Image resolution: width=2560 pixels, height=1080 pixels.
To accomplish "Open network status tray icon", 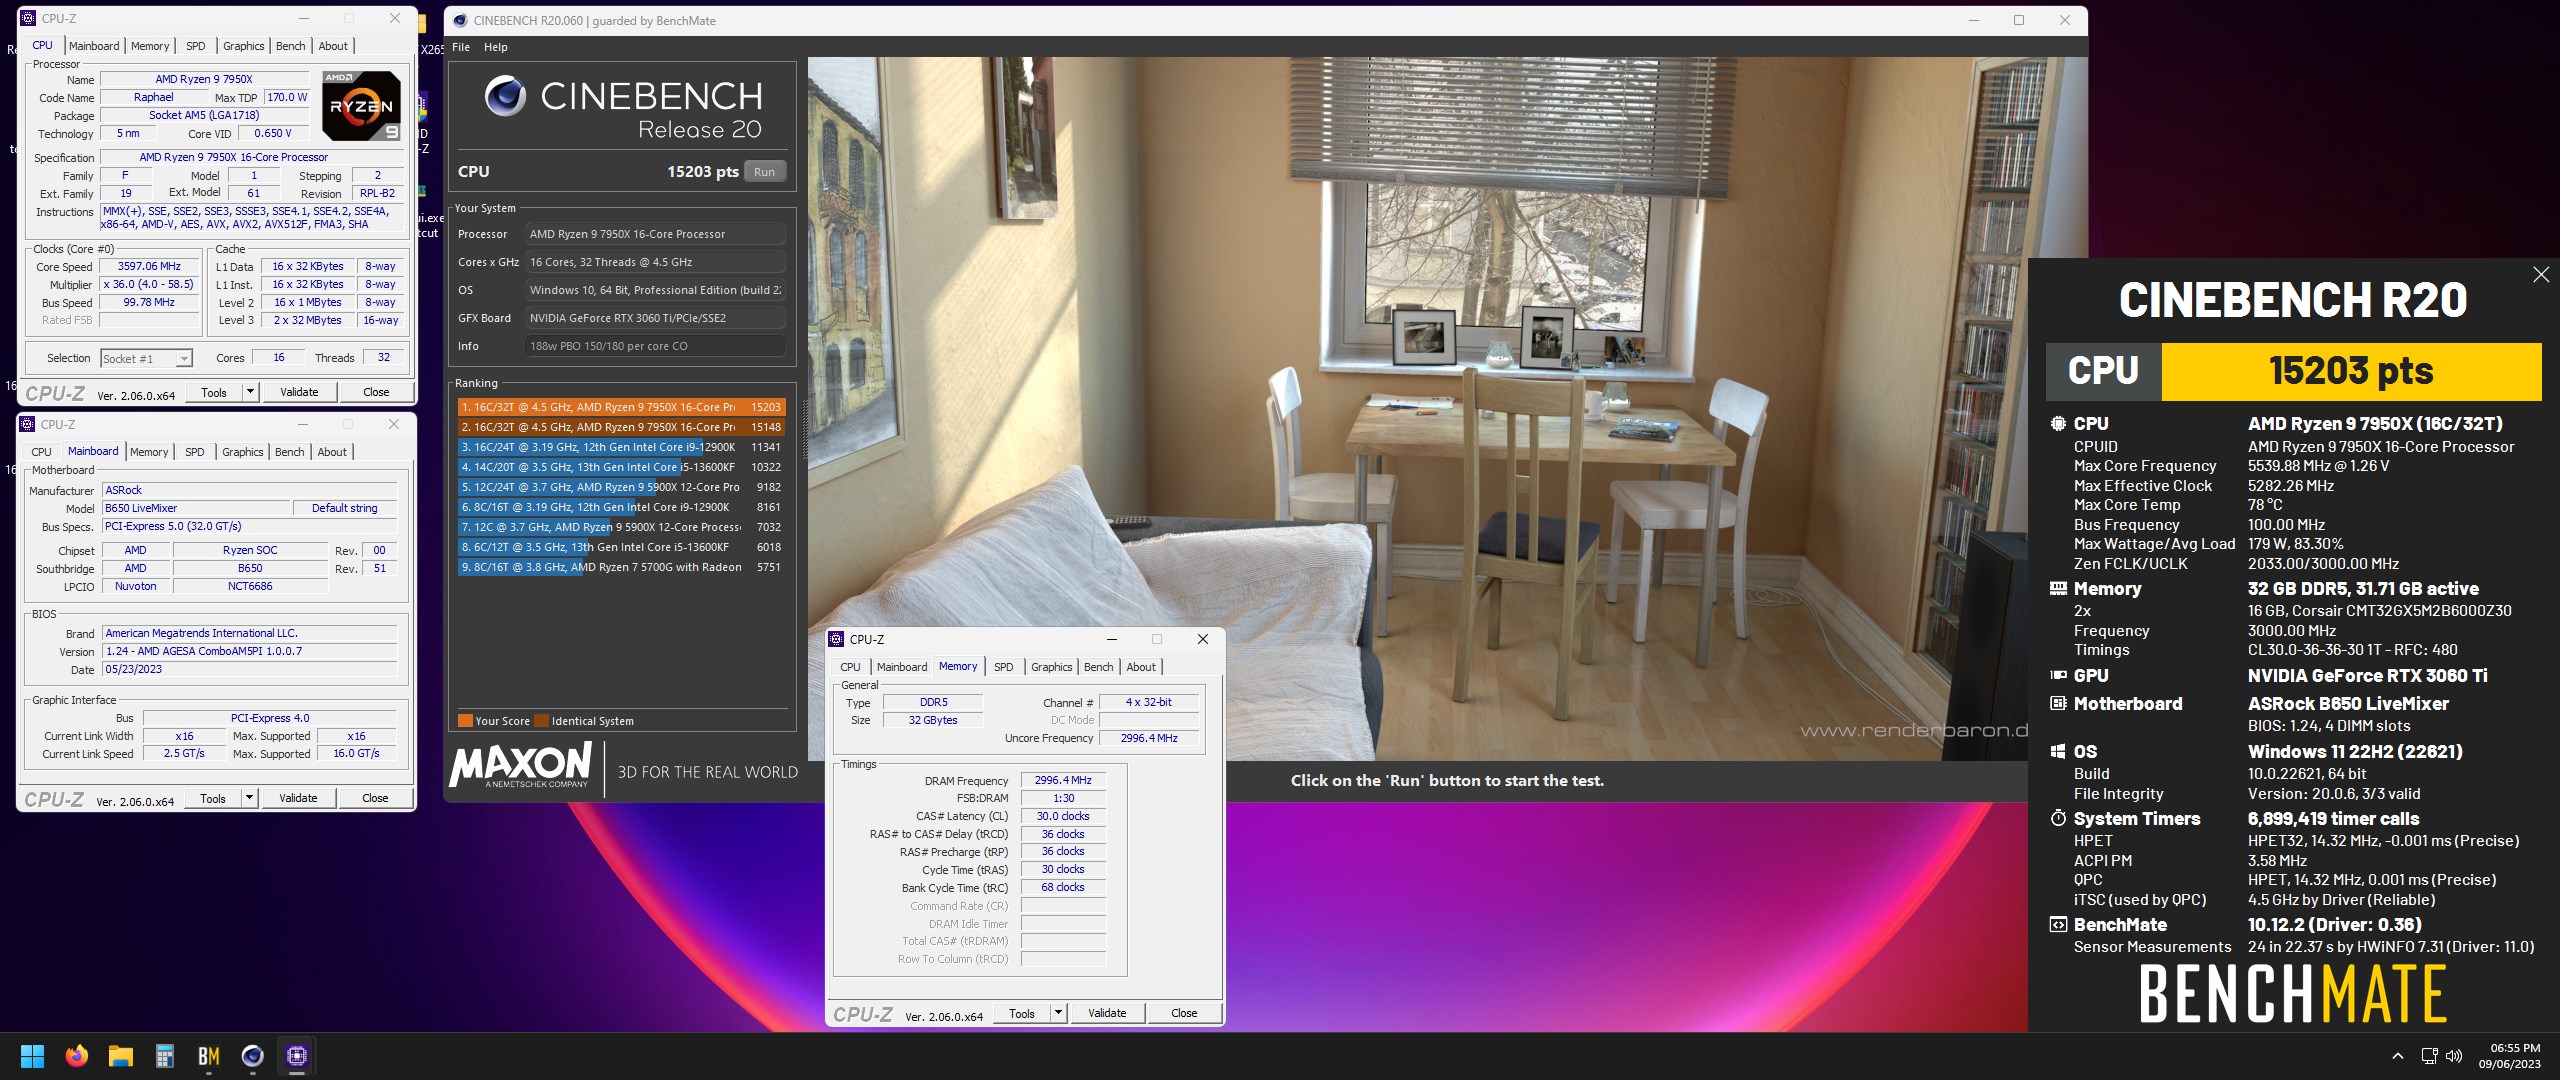I will pyautogui.click(x=2430, y=1056).
